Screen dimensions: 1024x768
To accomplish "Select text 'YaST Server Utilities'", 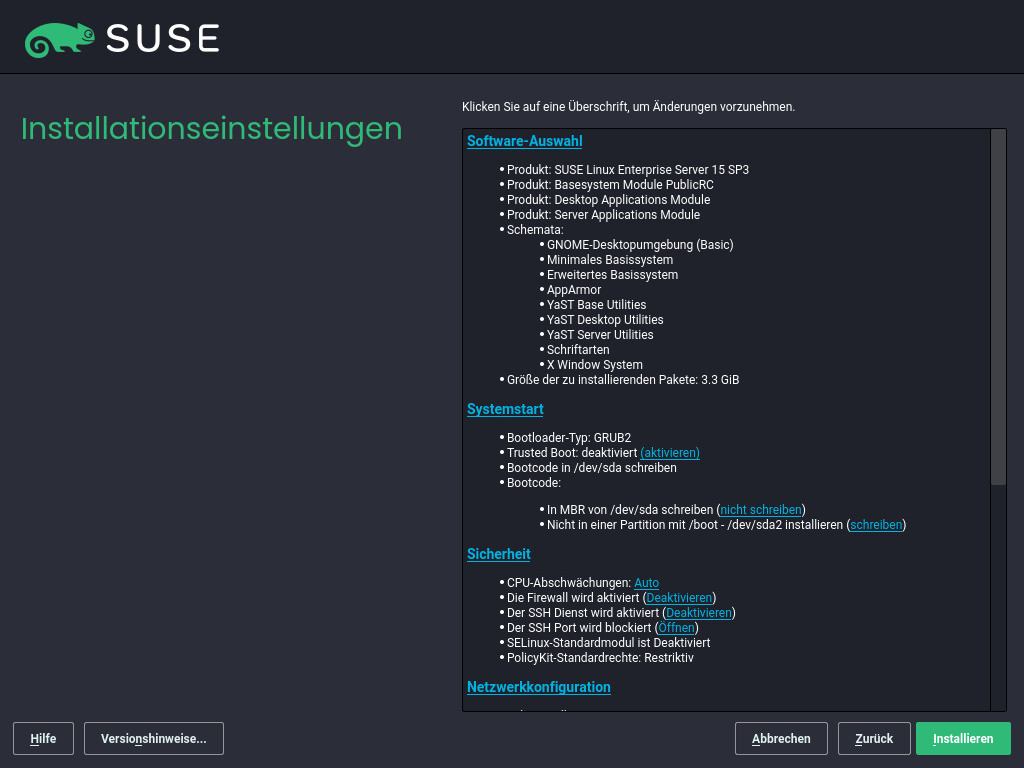I will click(x=600, y=335).
